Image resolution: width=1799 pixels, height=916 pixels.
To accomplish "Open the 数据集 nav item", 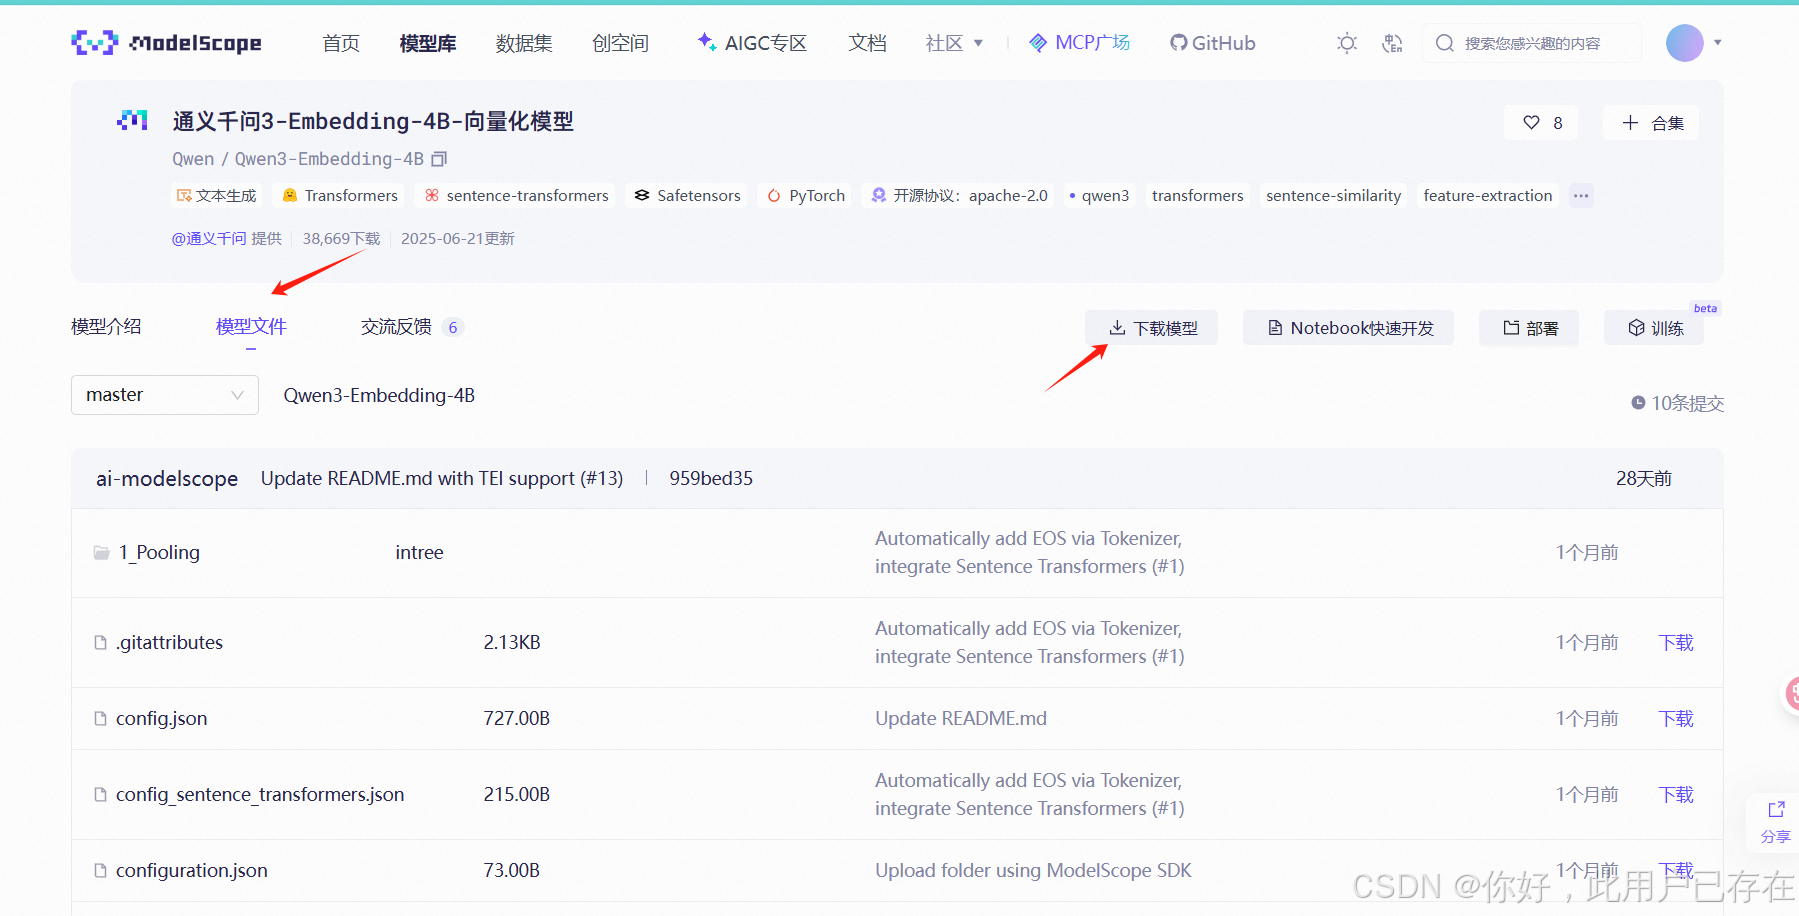I will (x=524, y=43).
